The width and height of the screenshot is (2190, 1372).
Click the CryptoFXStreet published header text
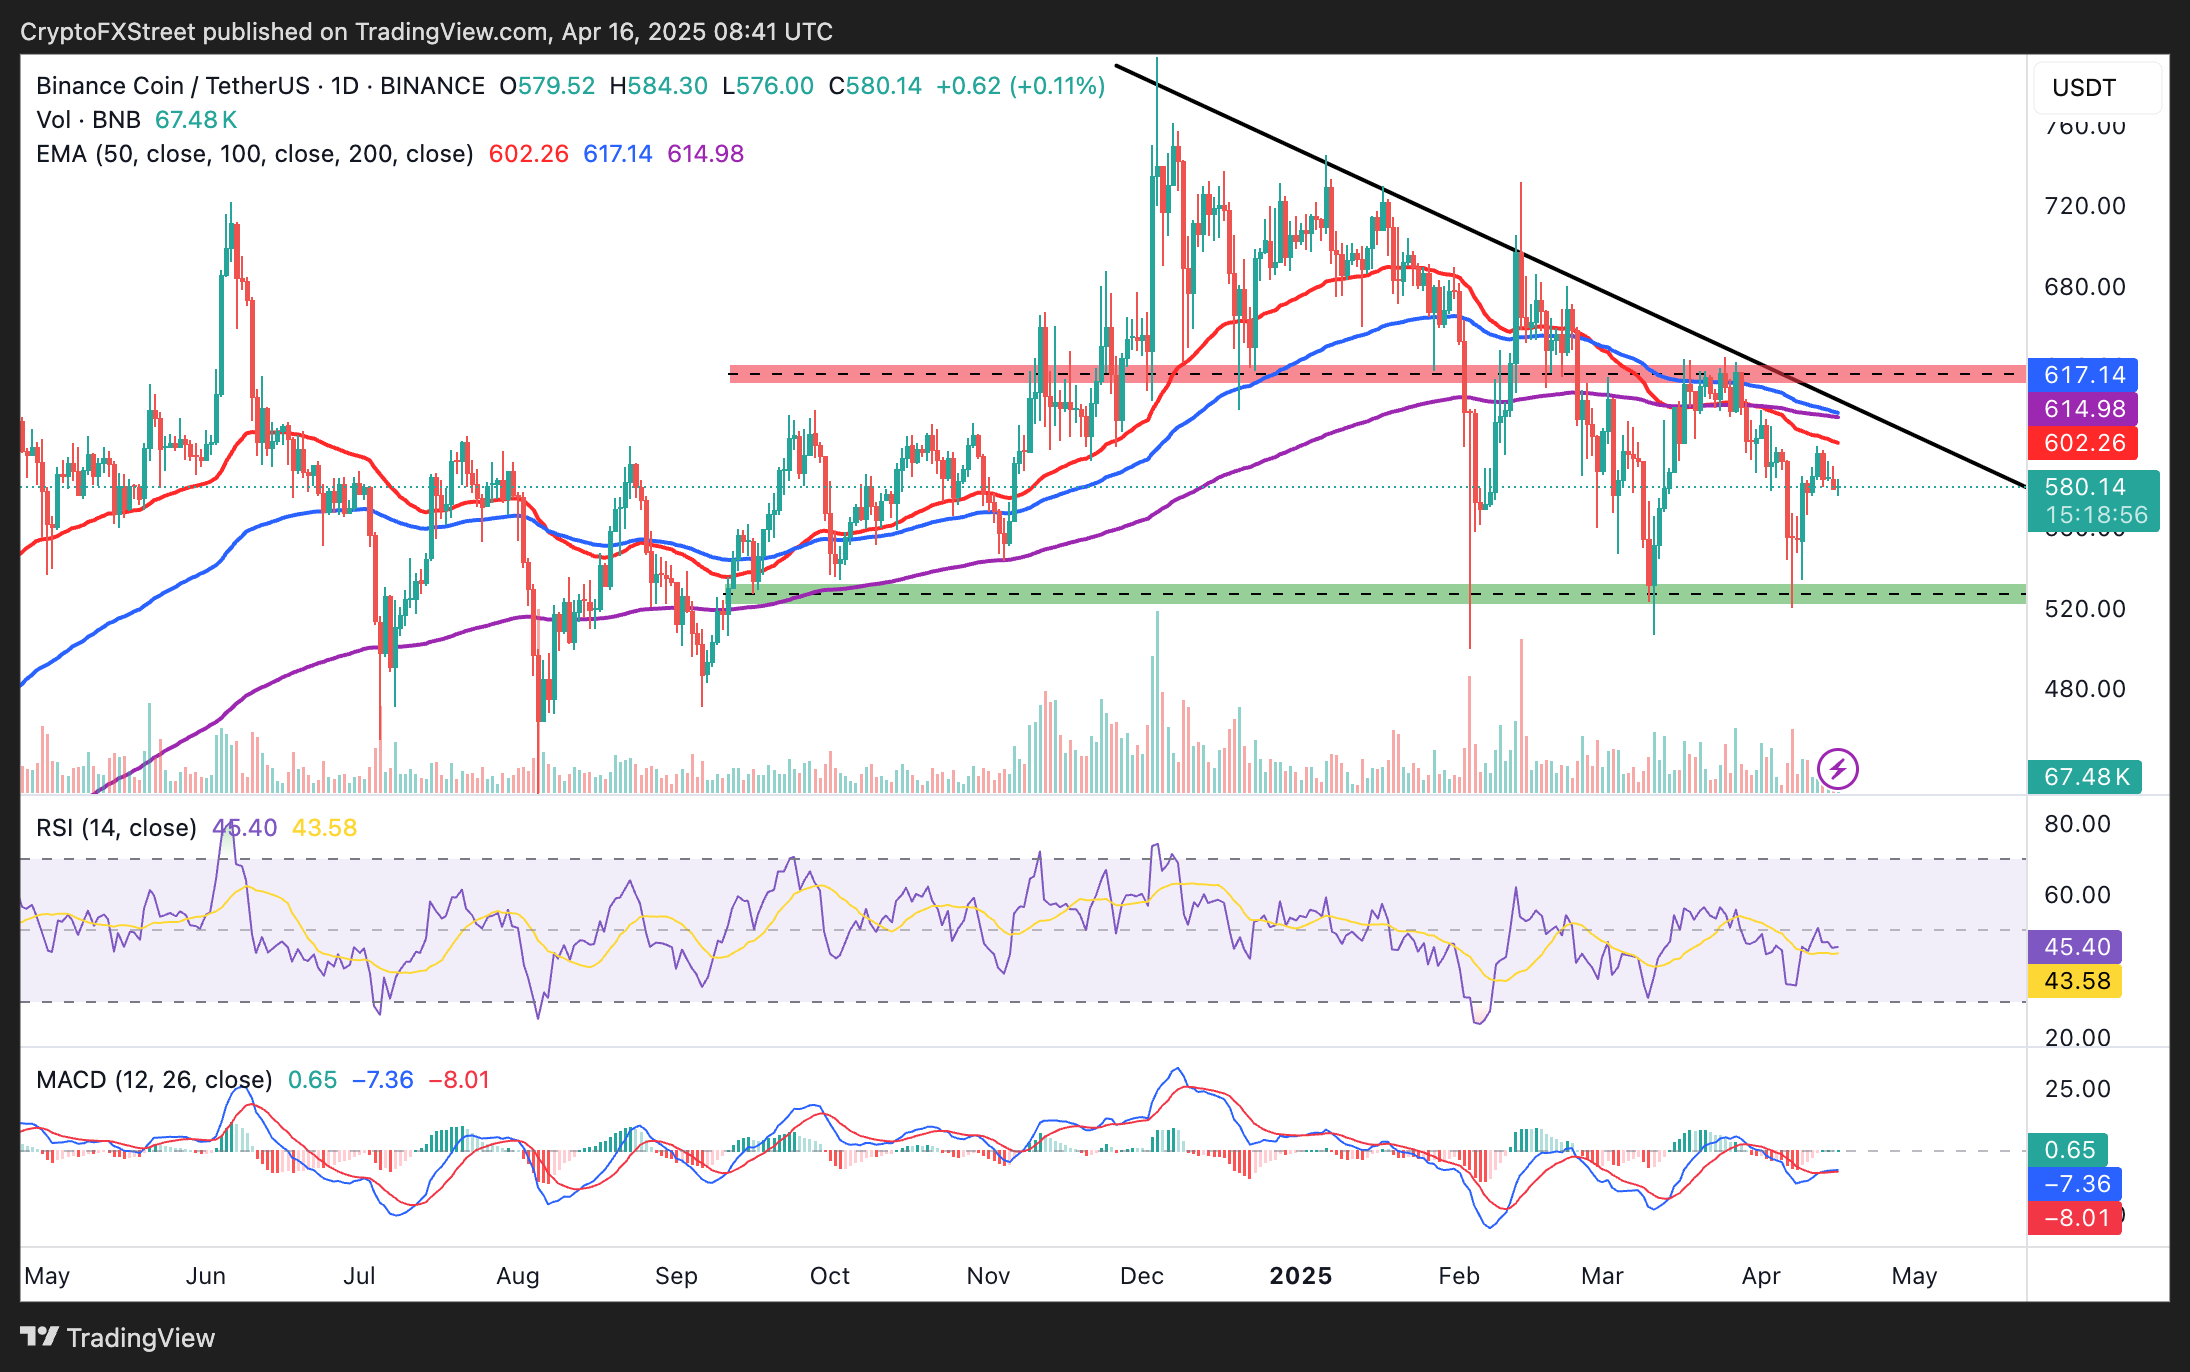click(x=426, y=32)
